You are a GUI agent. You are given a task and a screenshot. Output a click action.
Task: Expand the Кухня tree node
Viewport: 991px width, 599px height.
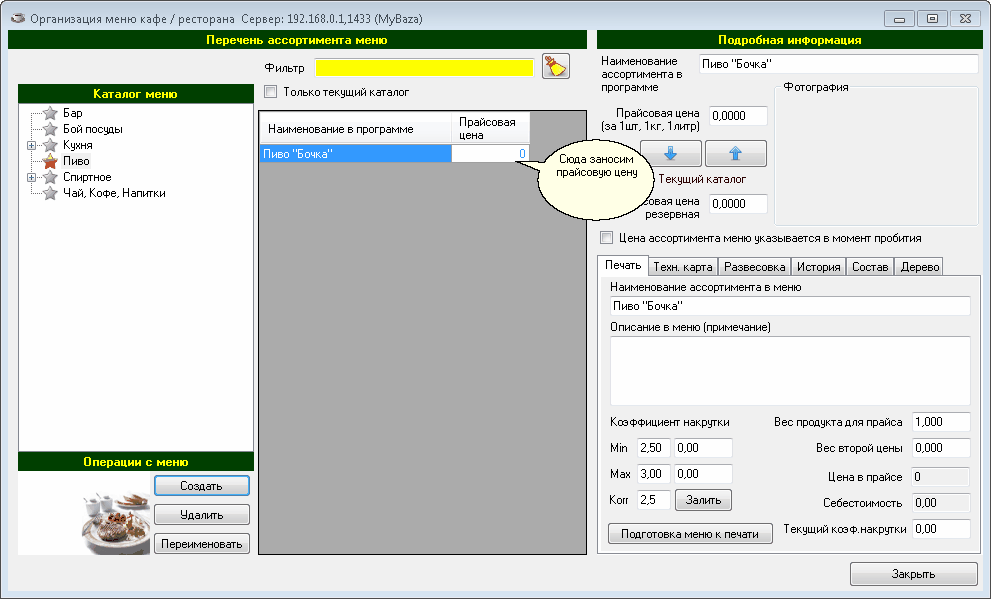[31, 145]
